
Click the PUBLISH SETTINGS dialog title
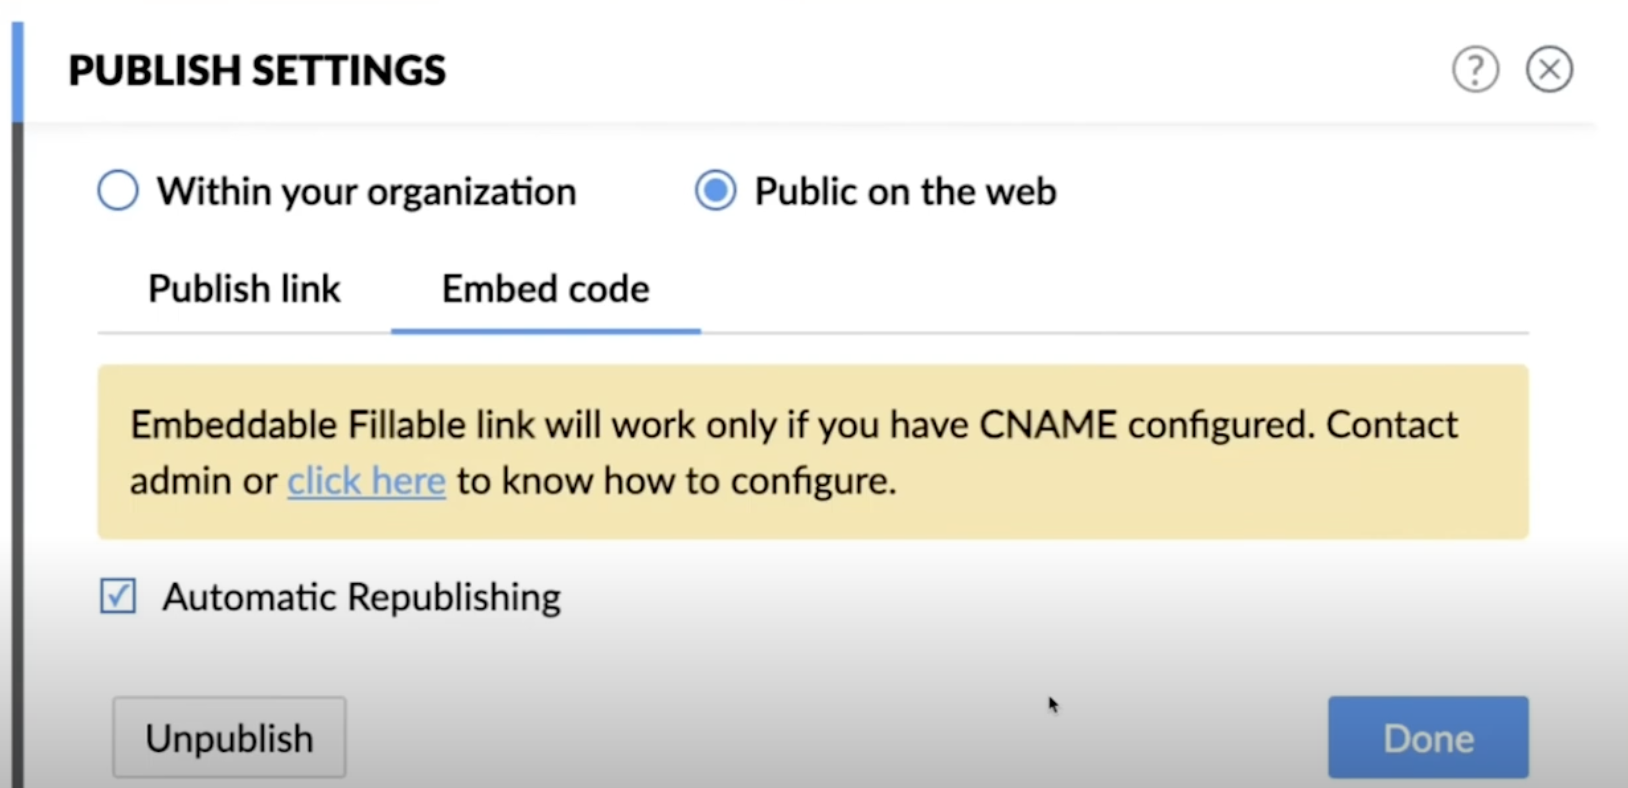[257, 70]
